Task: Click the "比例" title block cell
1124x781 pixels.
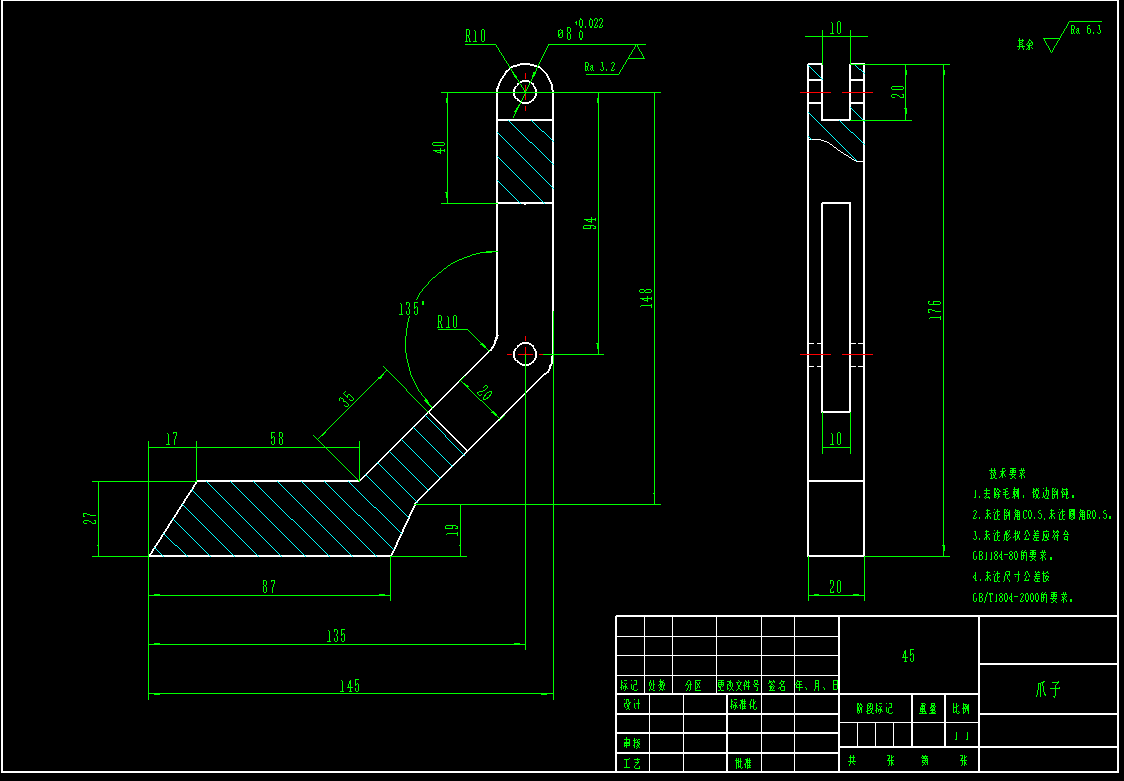Action: click(961, 709)
